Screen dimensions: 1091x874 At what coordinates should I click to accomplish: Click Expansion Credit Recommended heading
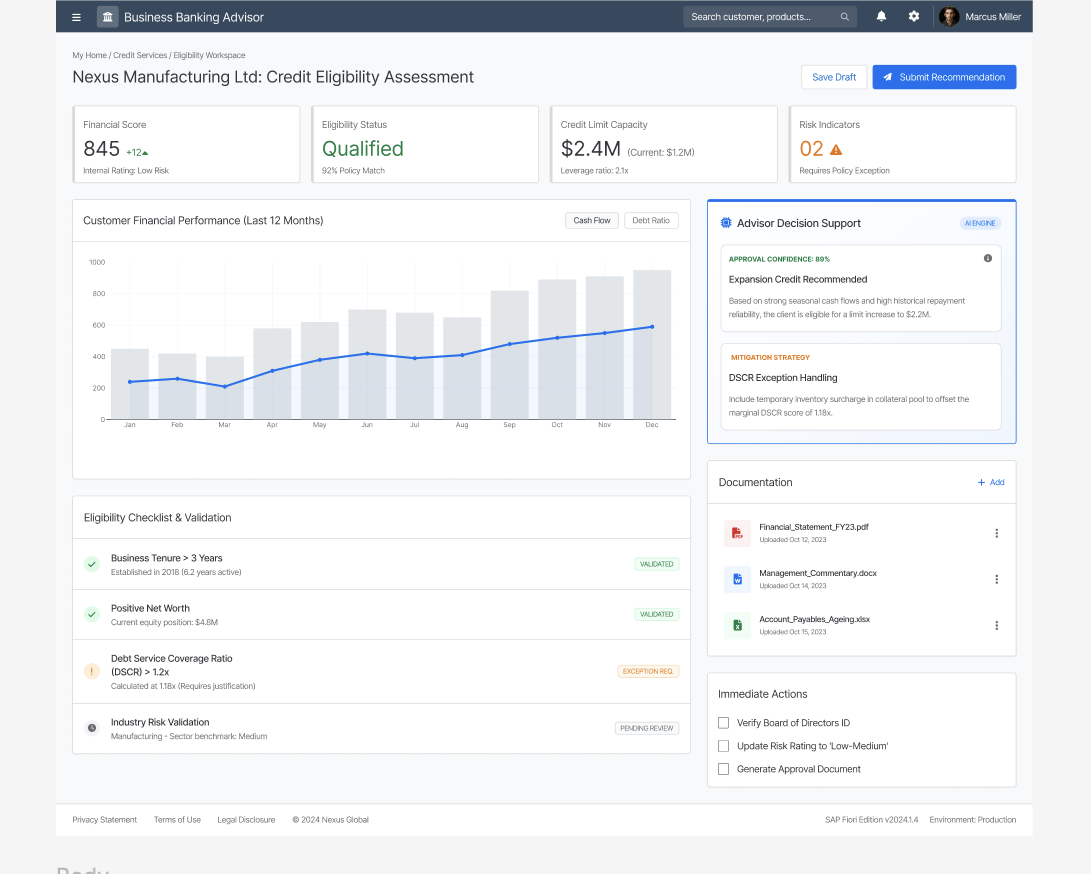tap(798, 279)
